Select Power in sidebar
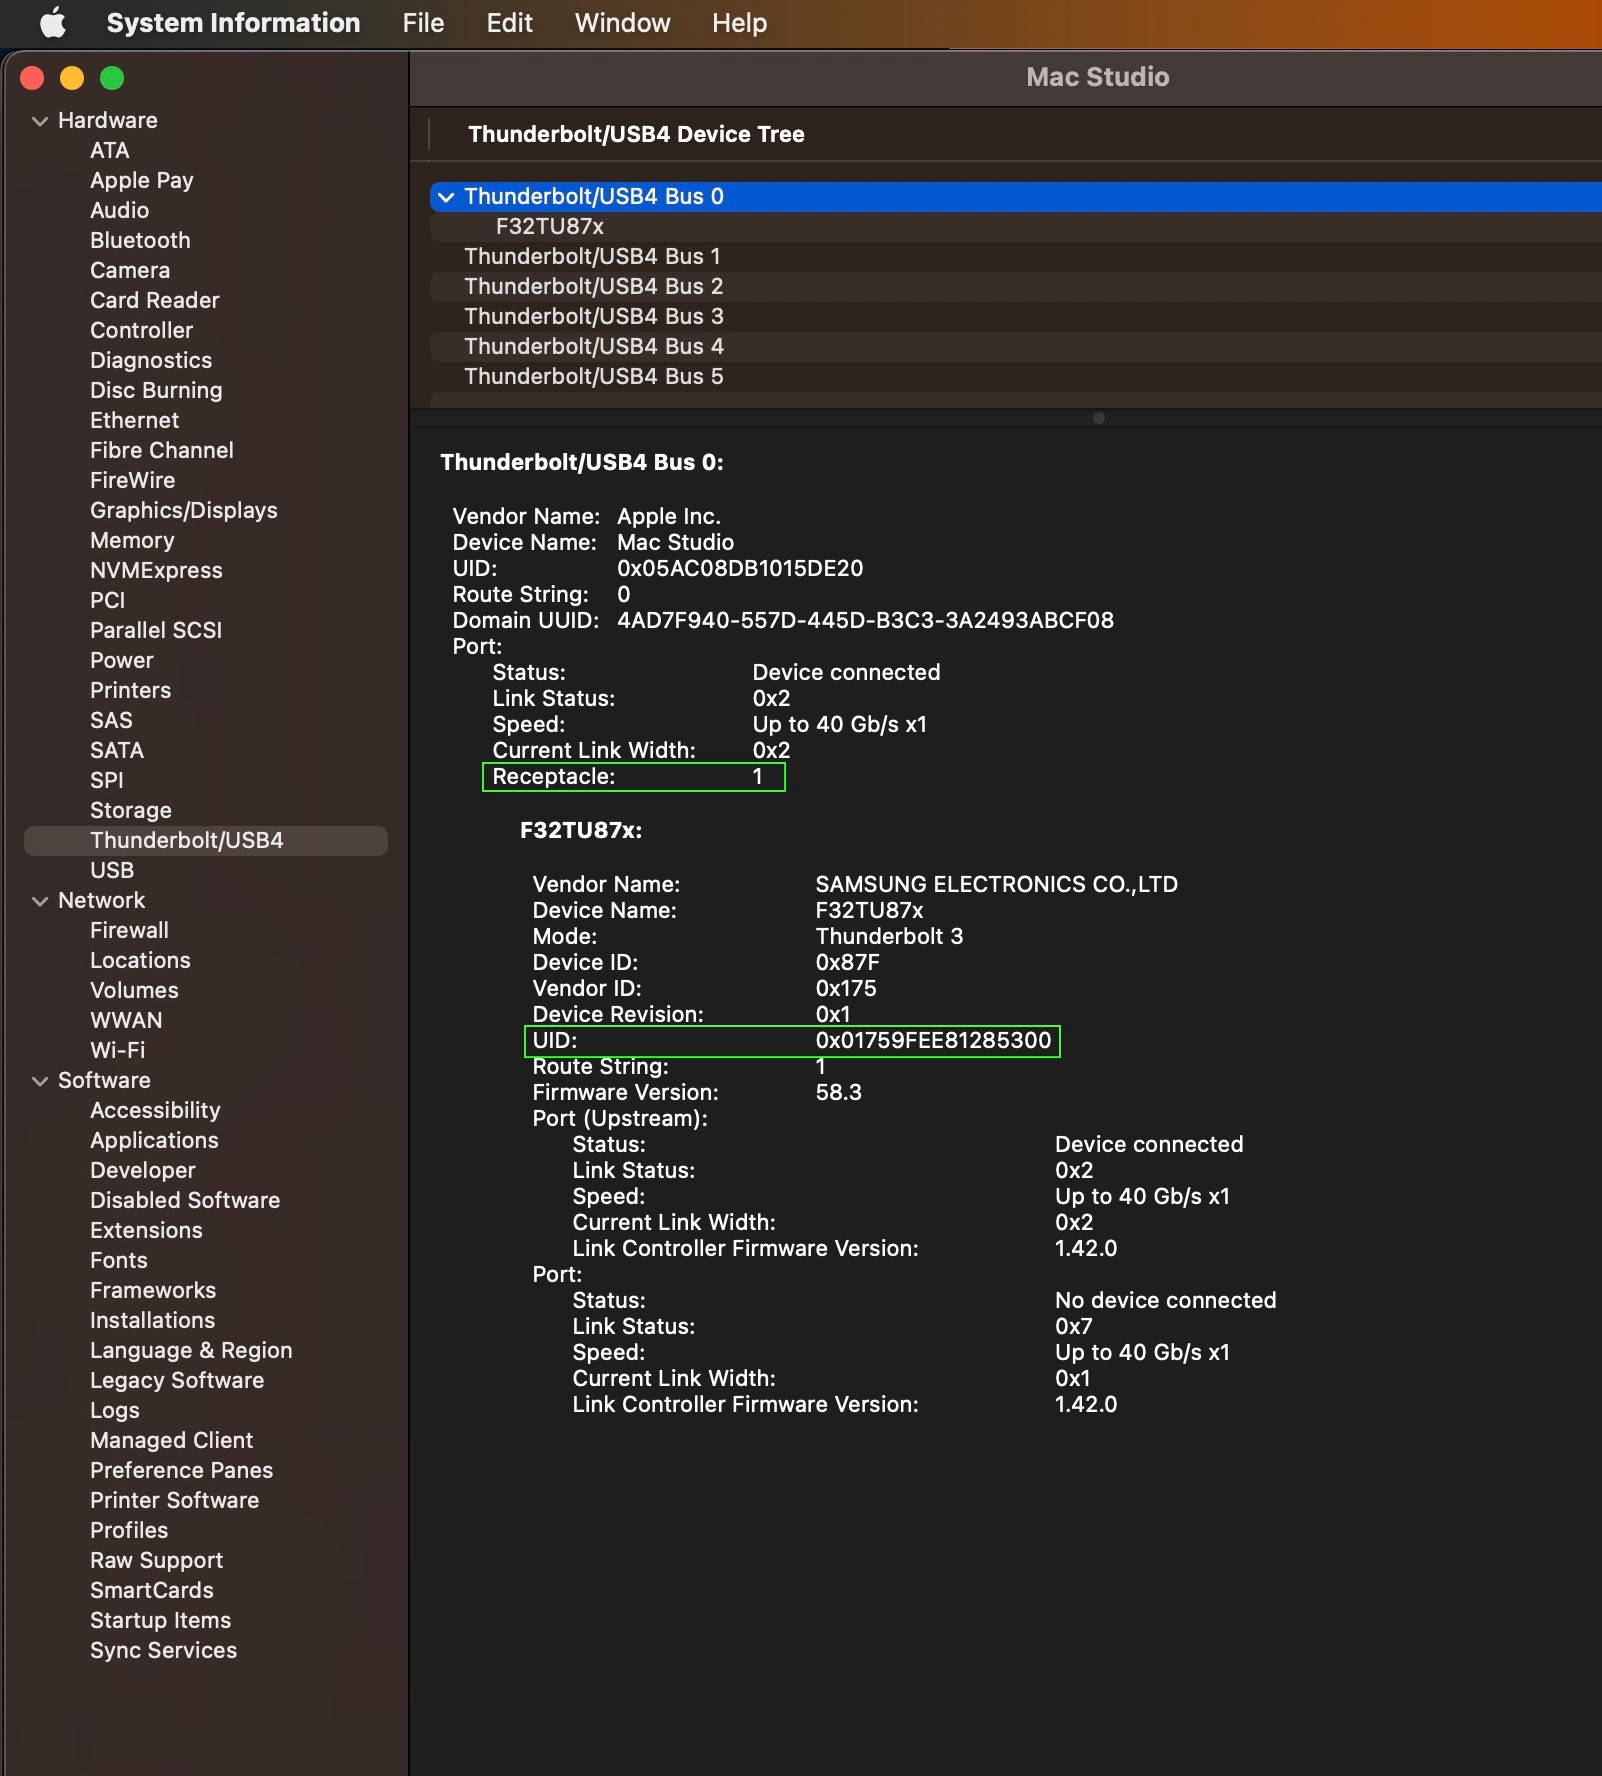 121,660
